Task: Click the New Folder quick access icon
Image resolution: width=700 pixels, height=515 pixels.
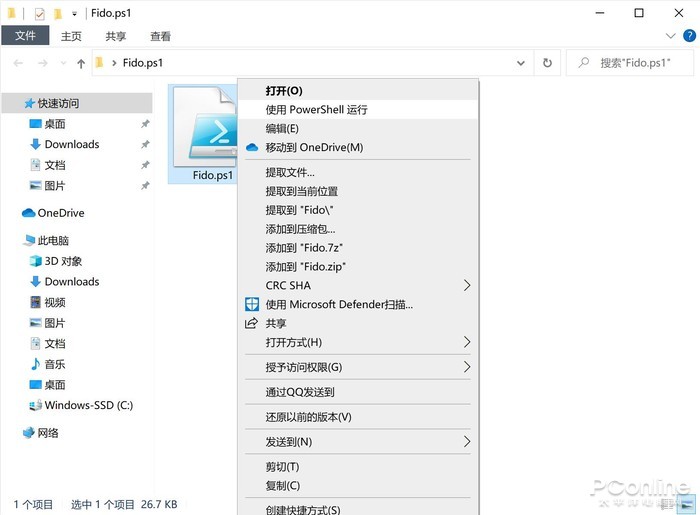Action: pyautogui.click(x=58, y=14)
